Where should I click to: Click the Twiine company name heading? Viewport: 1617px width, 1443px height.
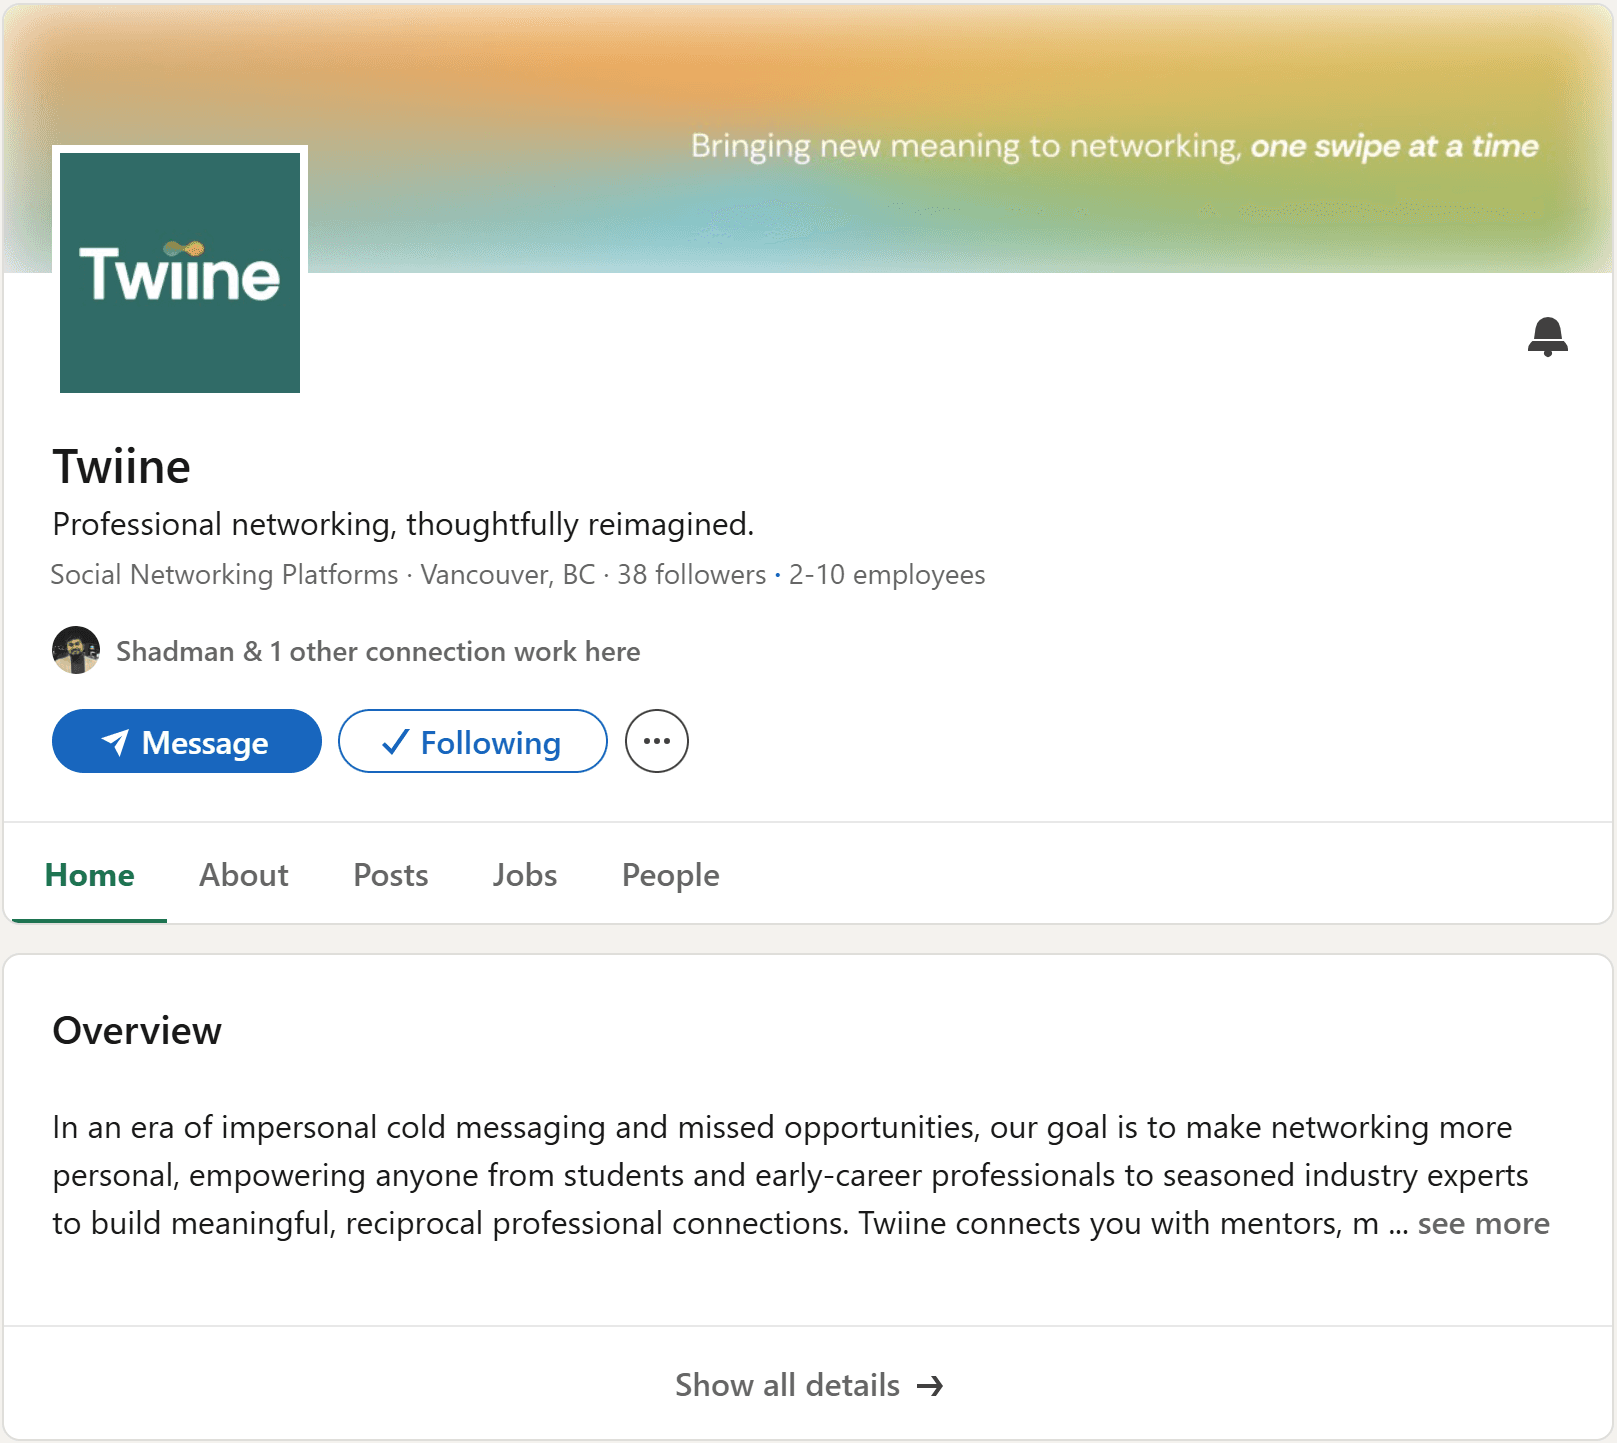pyautogui.click(x=122, y=467)
